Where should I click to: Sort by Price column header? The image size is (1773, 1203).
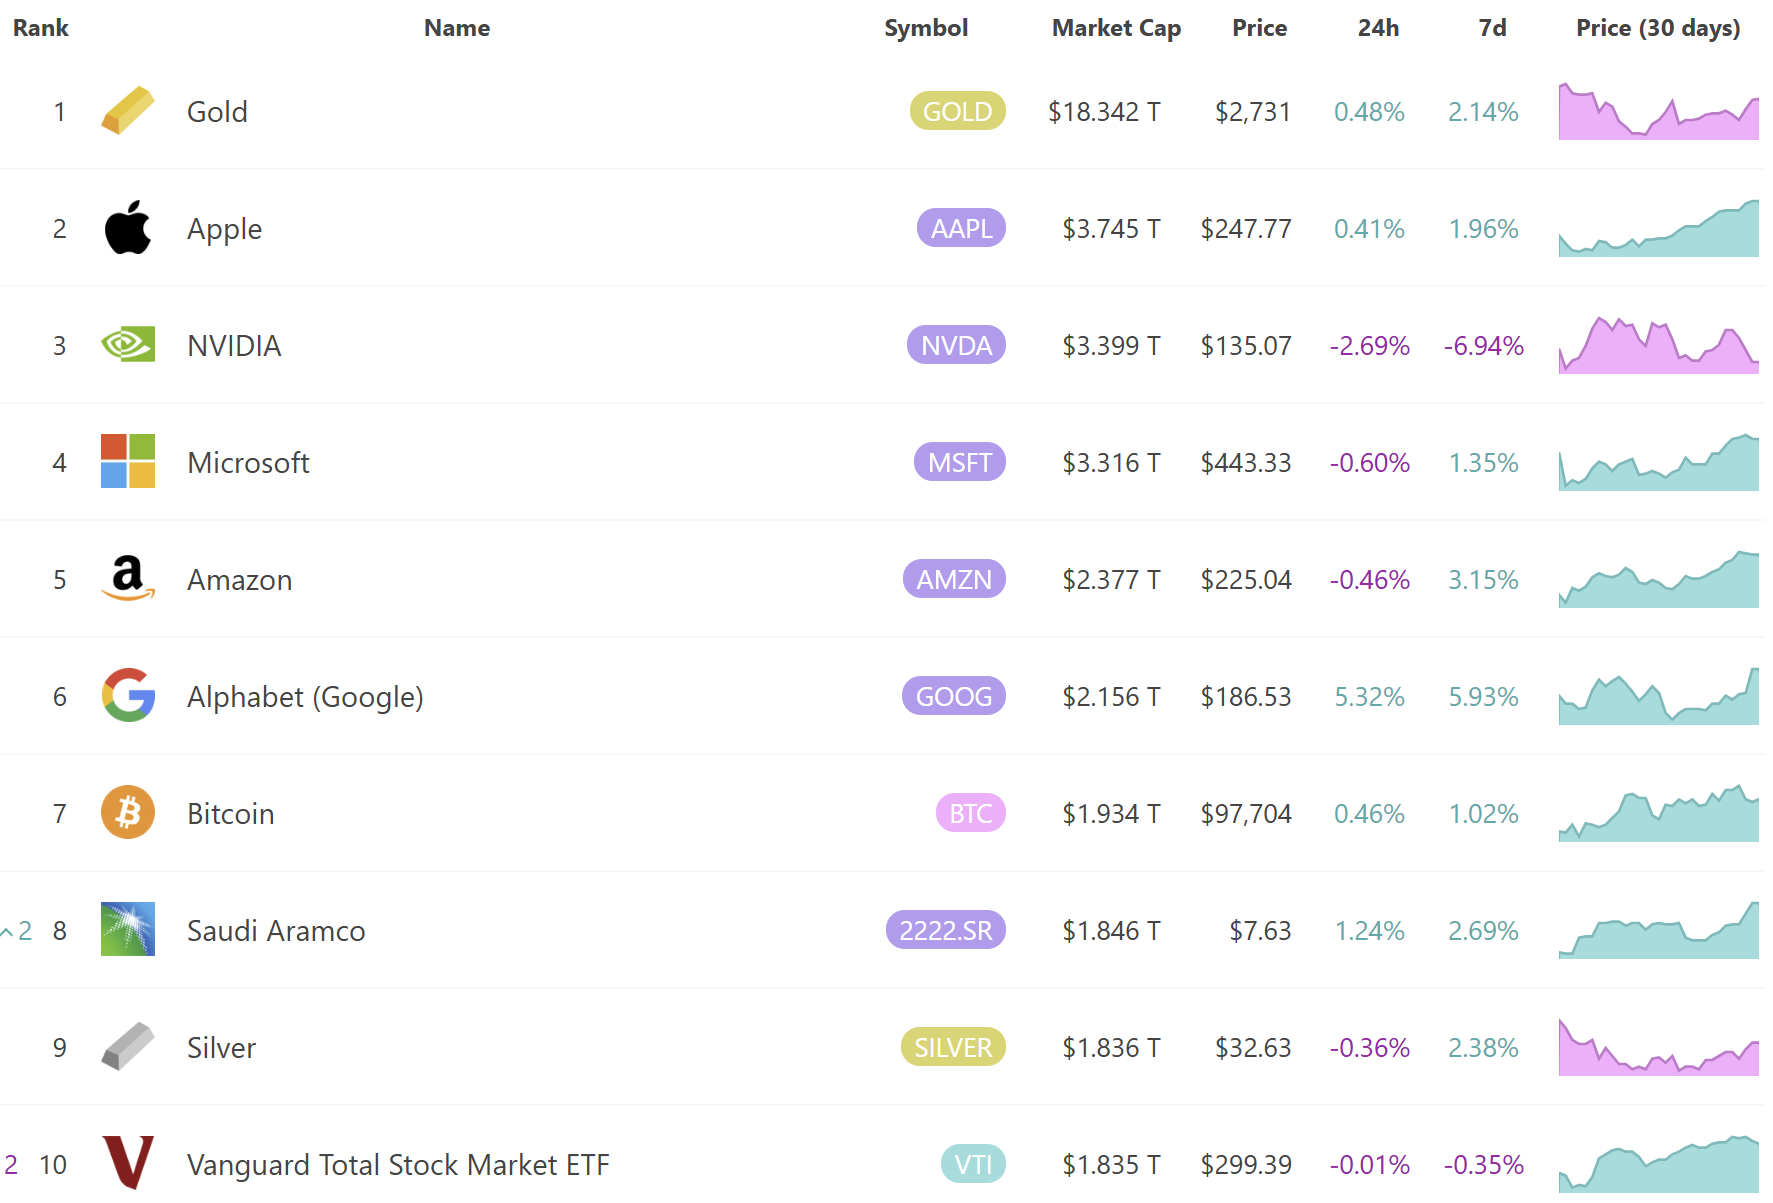coord(1259,28)
